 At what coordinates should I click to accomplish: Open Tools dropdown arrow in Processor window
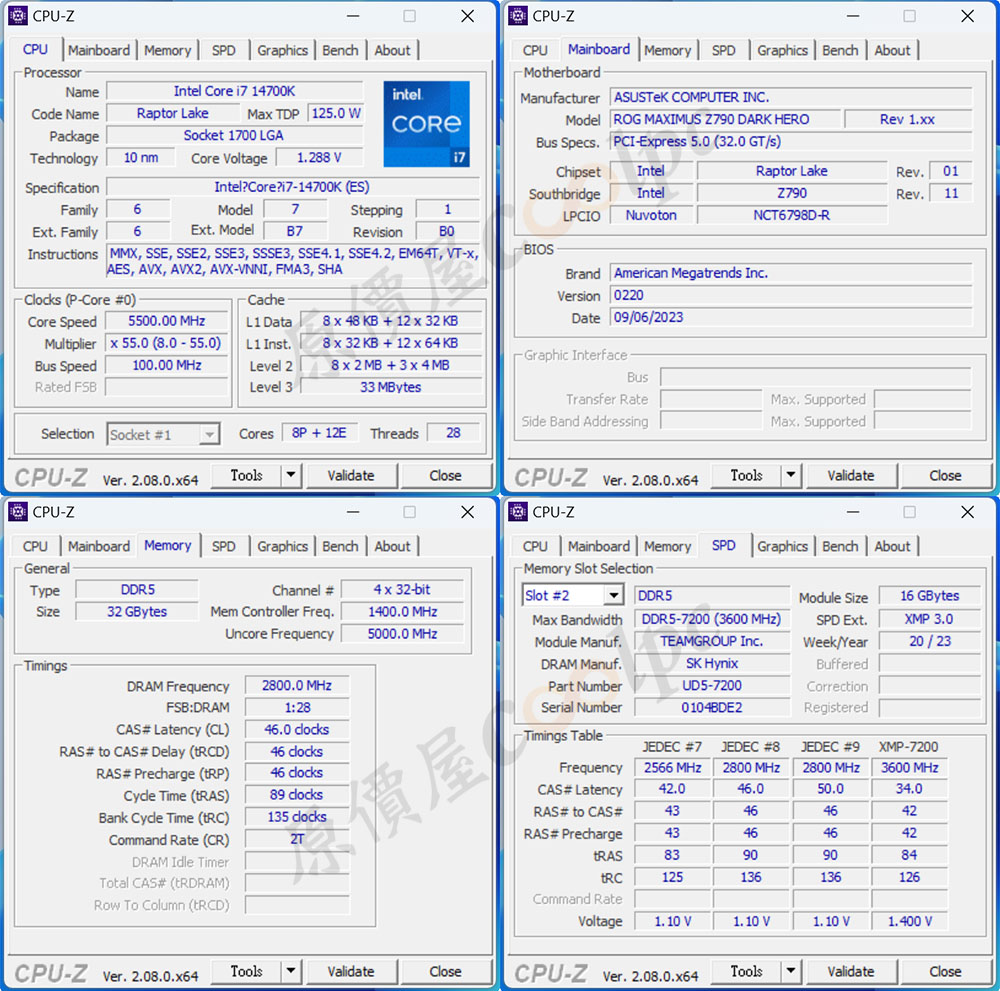290,476
